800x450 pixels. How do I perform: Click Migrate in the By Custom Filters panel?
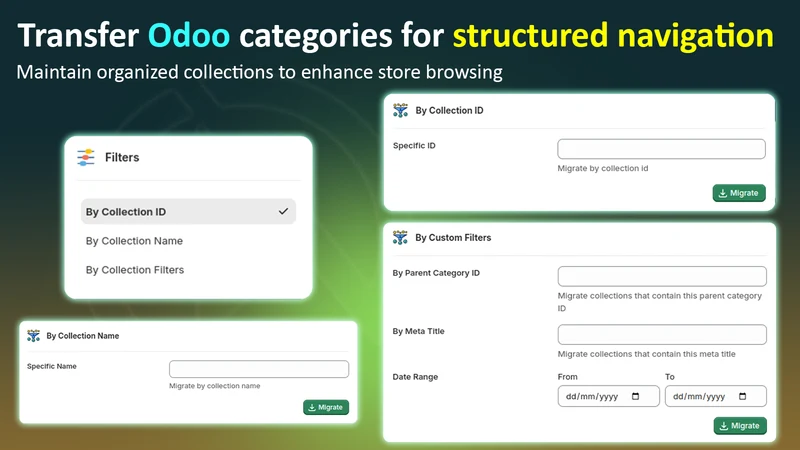click(740, 426)
